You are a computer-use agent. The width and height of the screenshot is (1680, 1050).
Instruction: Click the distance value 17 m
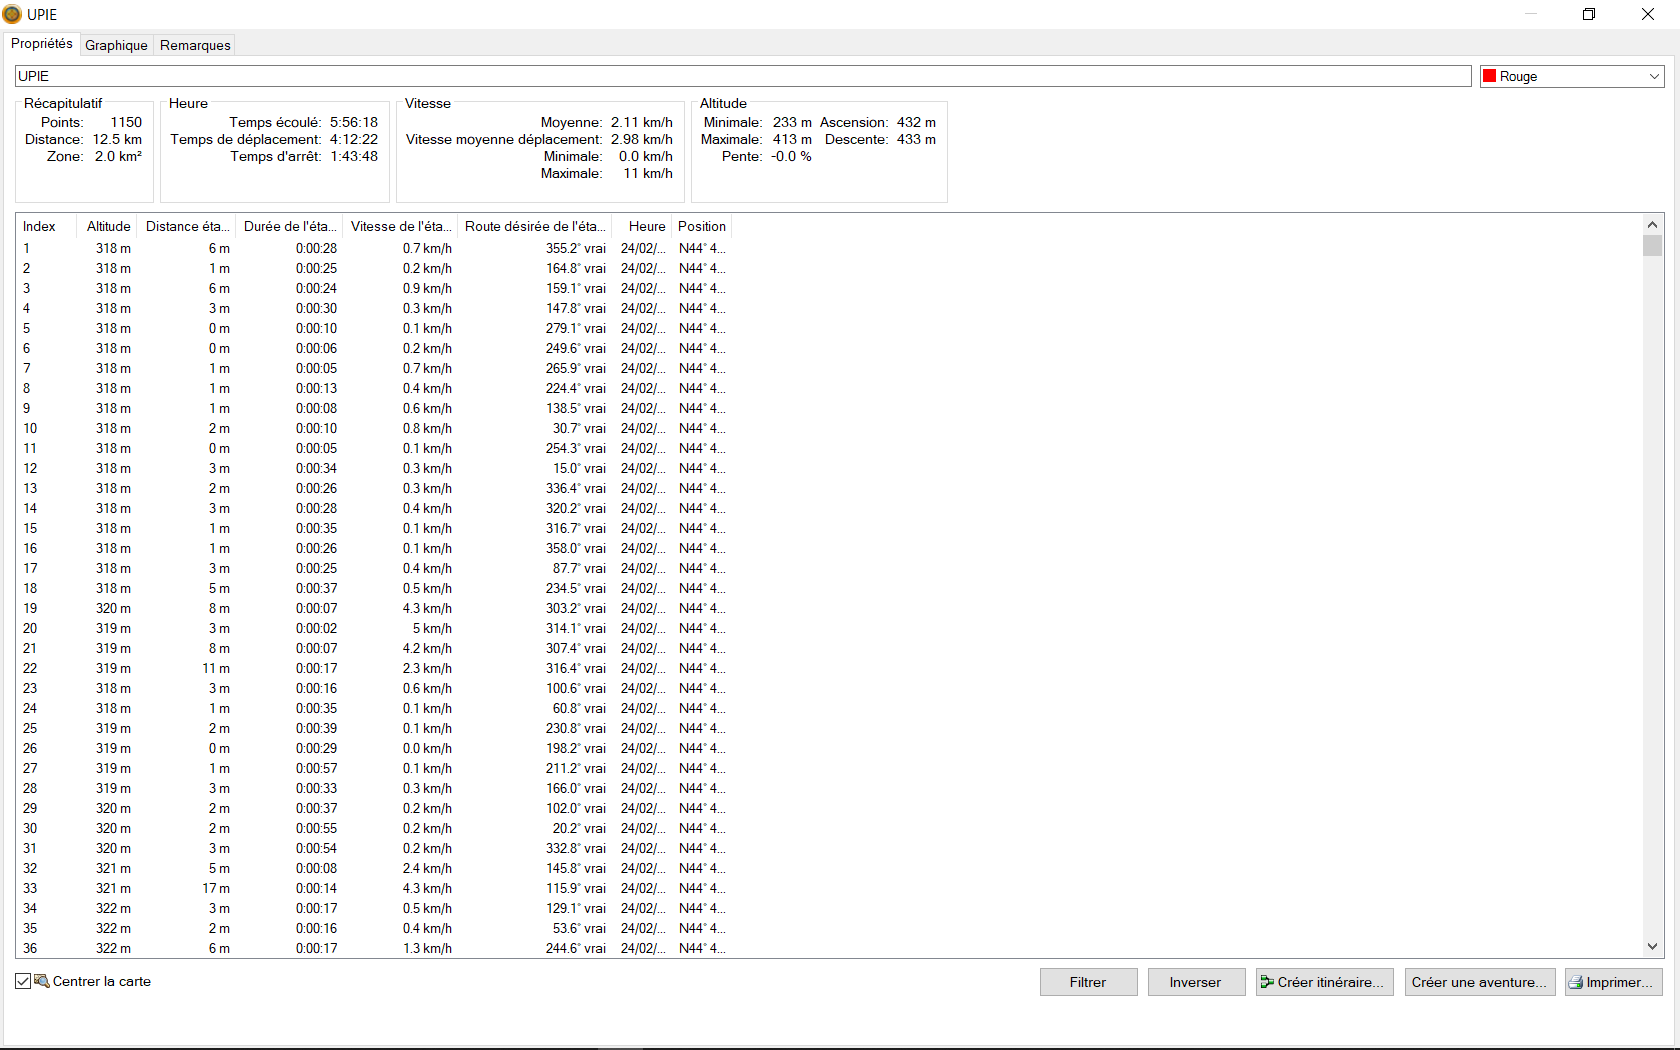[x=216, y=888]
